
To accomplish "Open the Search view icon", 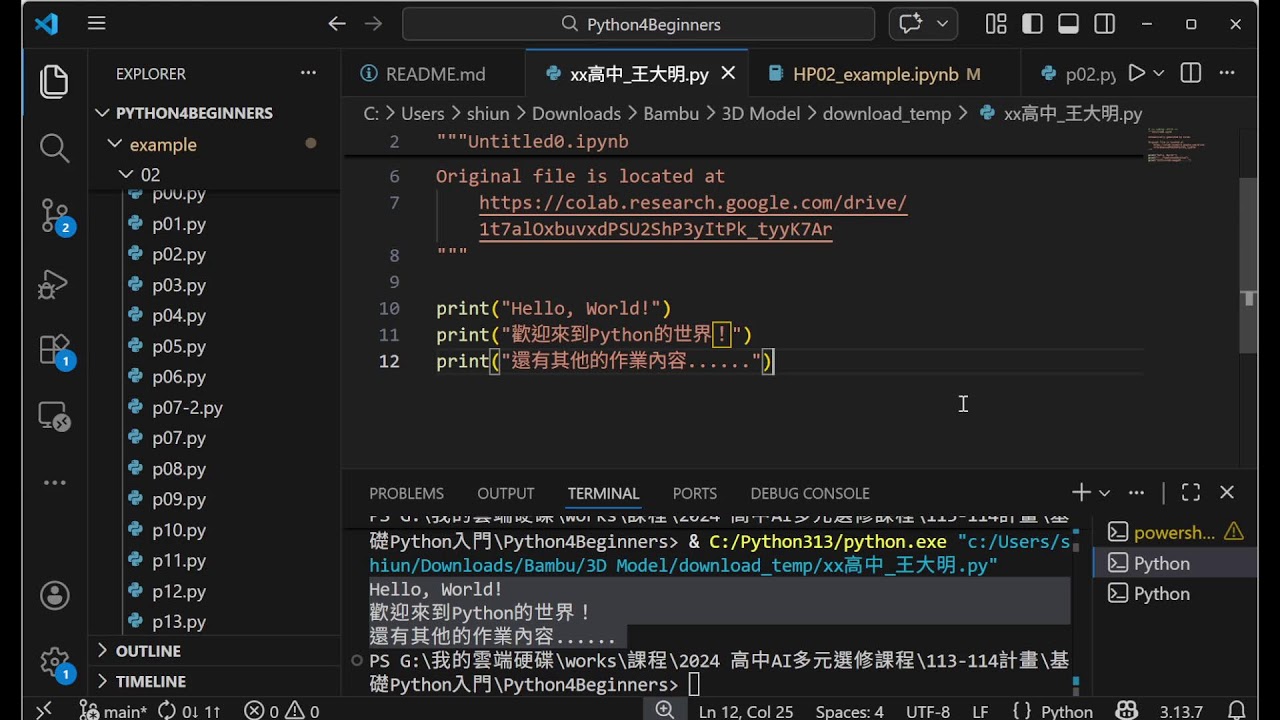I will click(54, 148).
